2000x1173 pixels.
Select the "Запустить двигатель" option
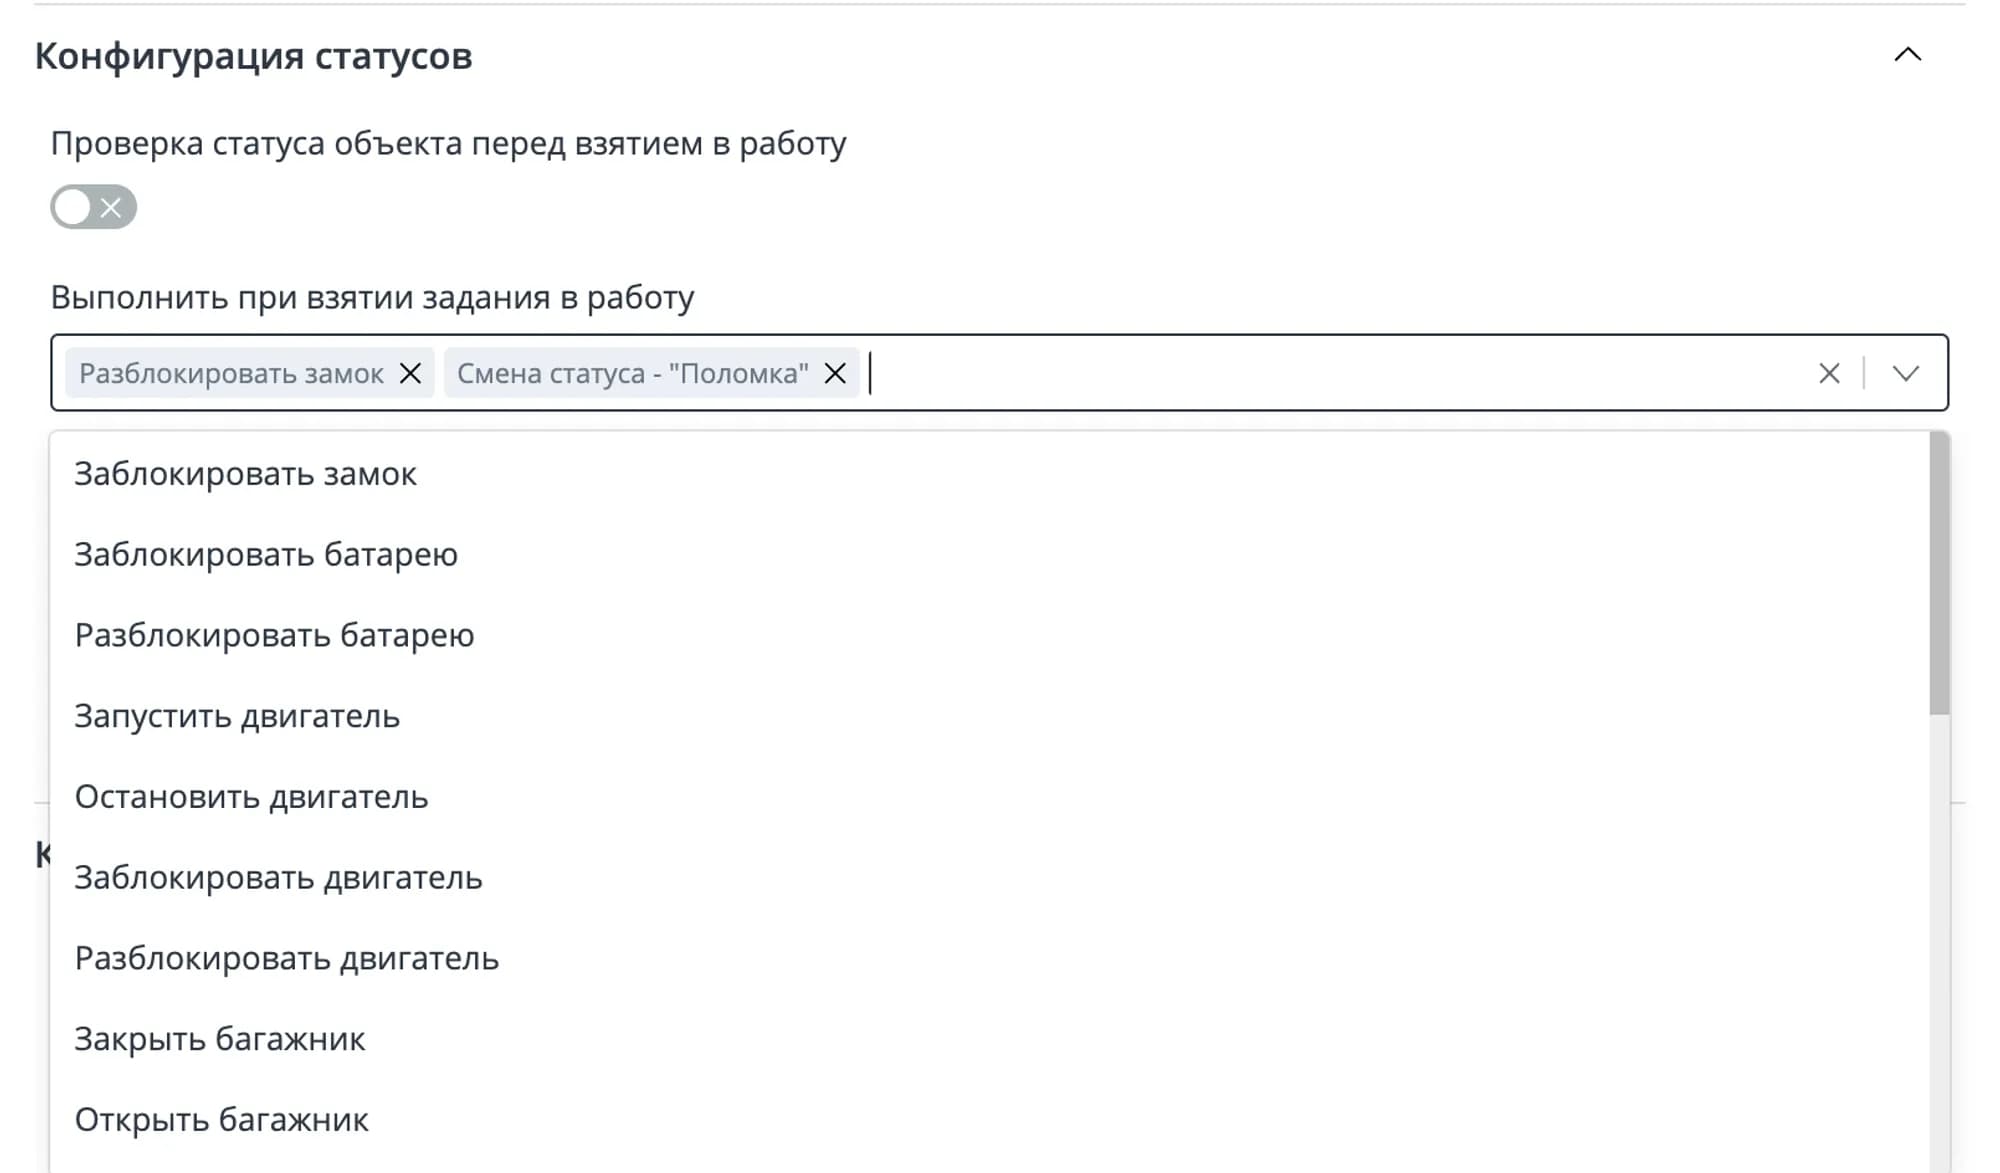(x=237, y=716)
